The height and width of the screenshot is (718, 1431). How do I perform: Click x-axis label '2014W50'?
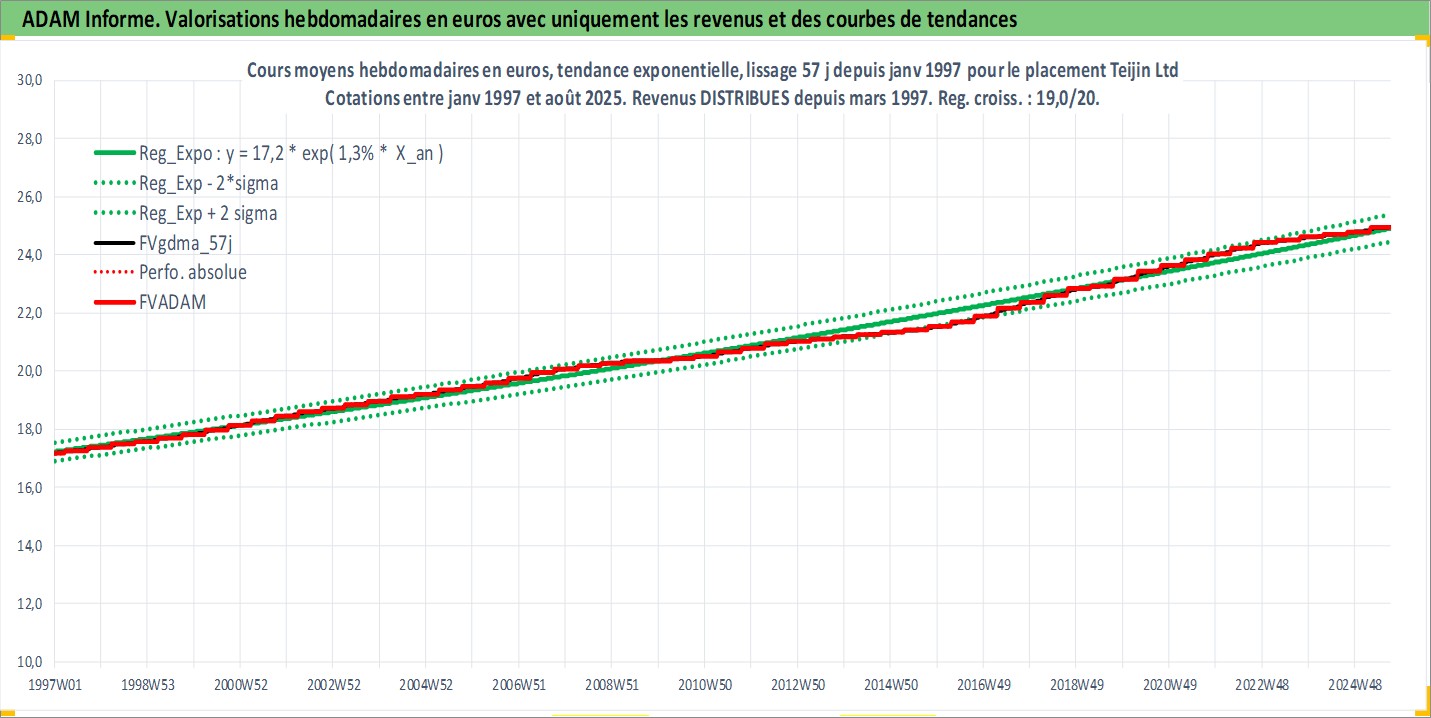click(890, 684)
